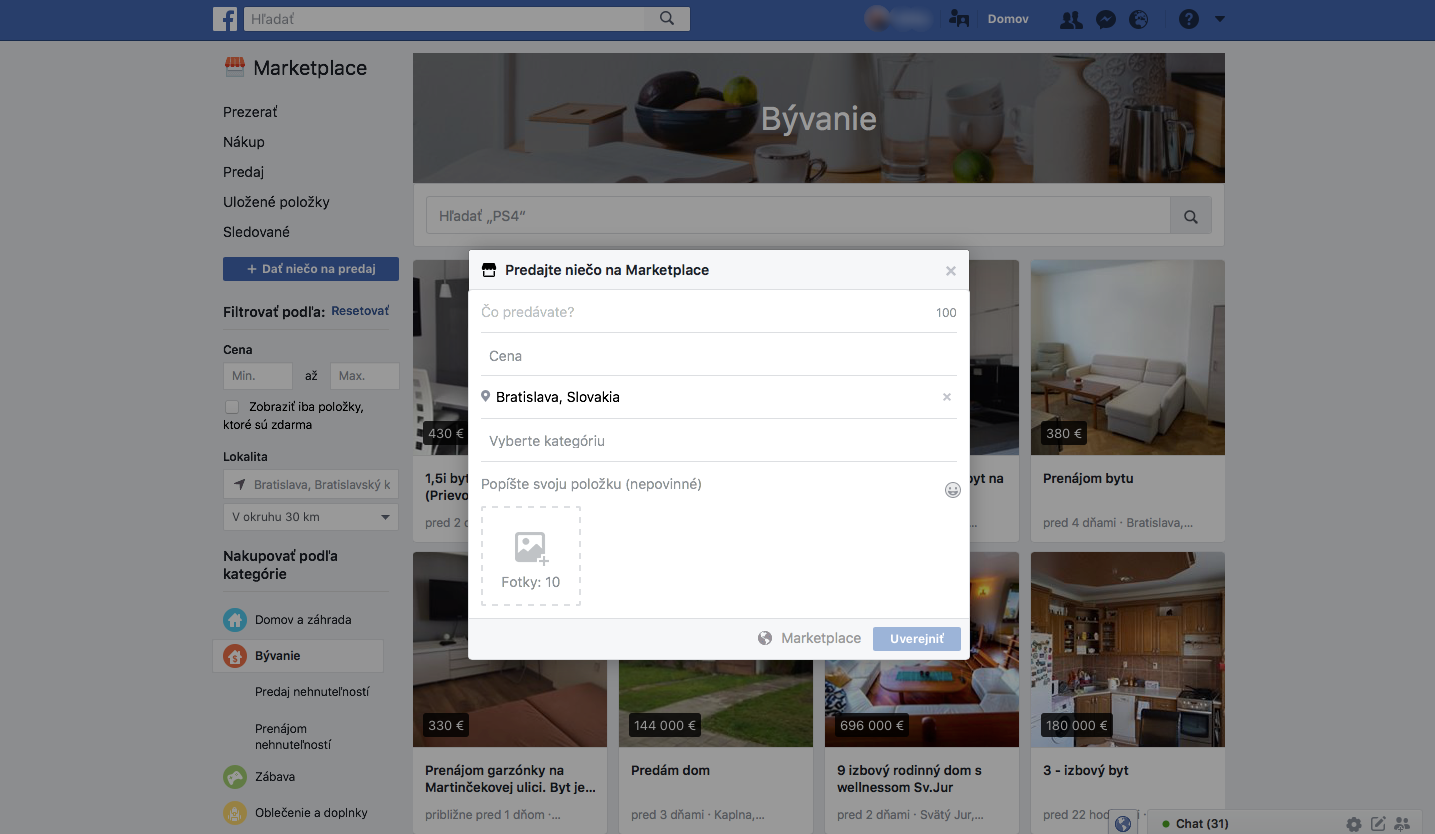Select Predaj in sidebar

[x=244, y=172]
